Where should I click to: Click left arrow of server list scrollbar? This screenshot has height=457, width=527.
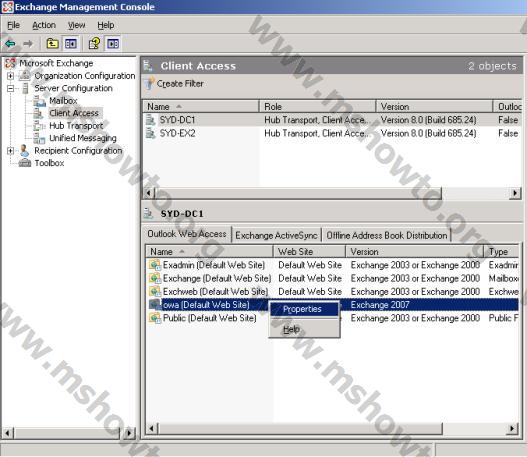pos(150,193)
